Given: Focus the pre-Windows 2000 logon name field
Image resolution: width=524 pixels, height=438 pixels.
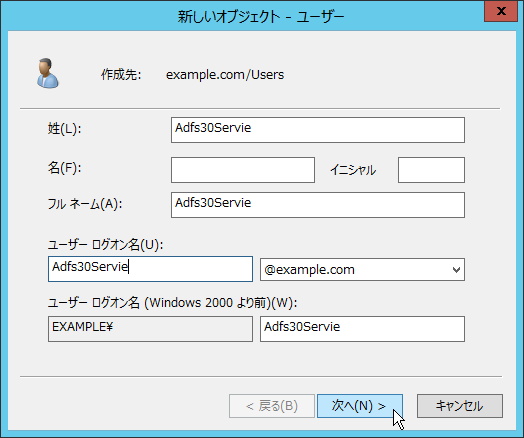Looking at the screenshot, I should 362,329.
